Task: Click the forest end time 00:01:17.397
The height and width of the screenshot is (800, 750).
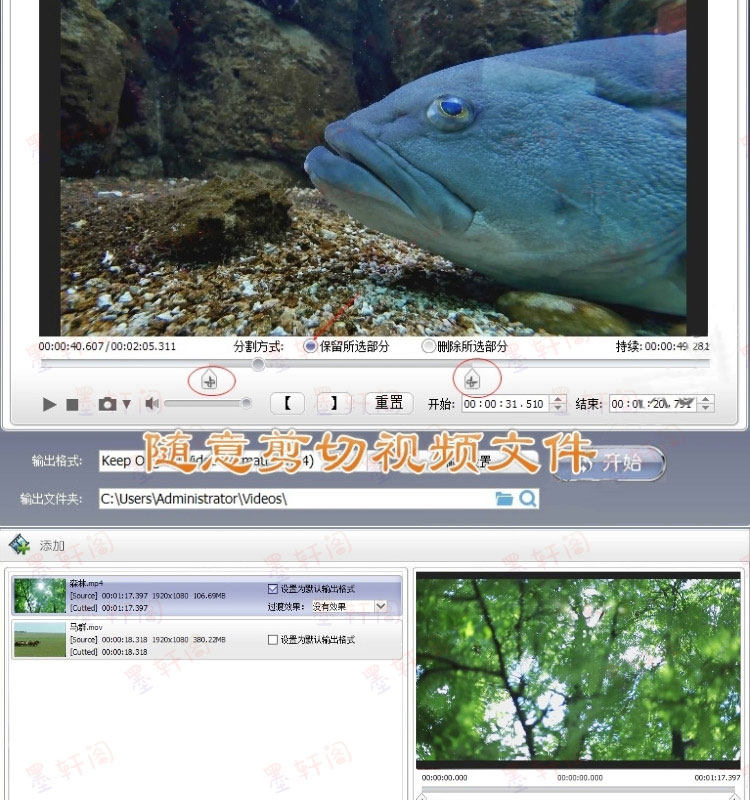Action: pos(717,778)
